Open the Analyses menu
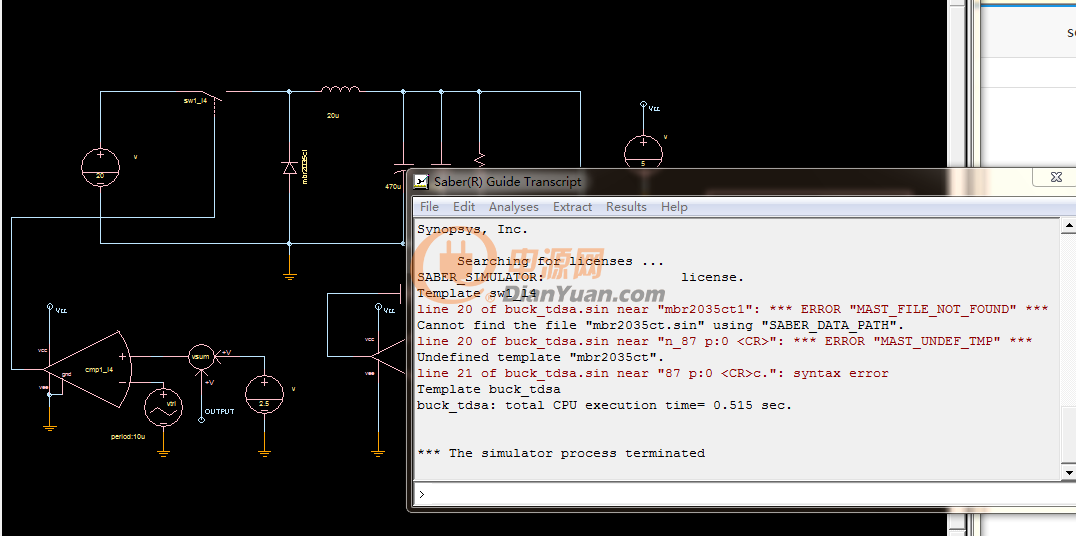 513,207
